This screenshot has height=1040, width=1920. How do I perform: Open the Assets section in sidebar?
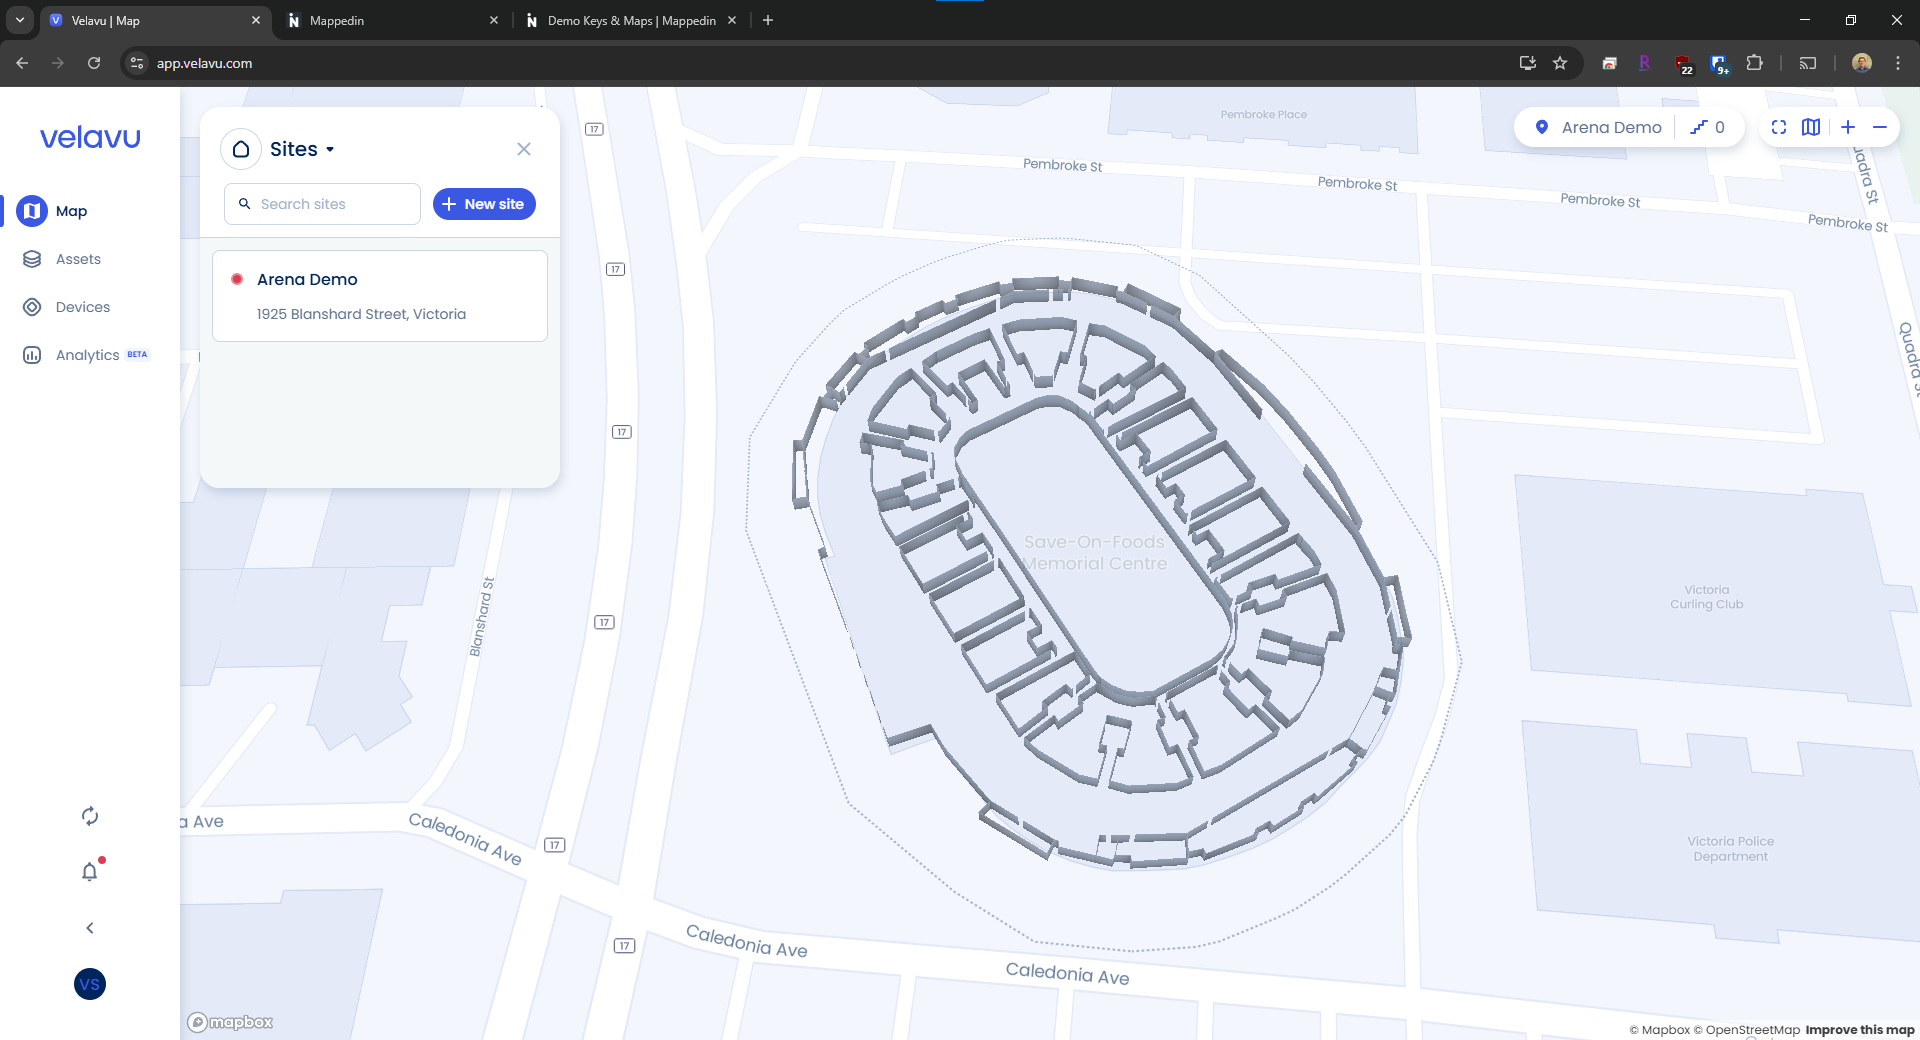77,259
